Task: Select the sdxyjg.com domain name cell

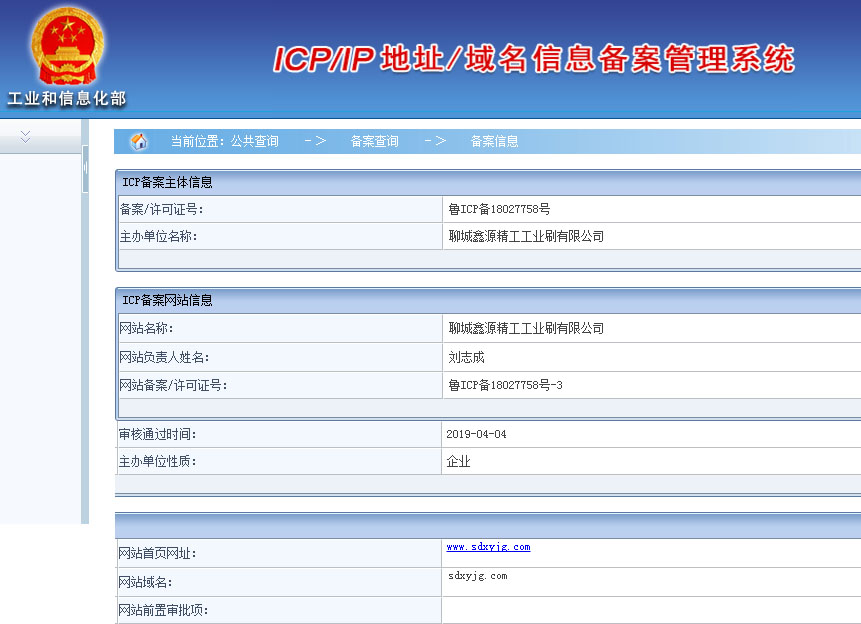Action: pos(477,575)
